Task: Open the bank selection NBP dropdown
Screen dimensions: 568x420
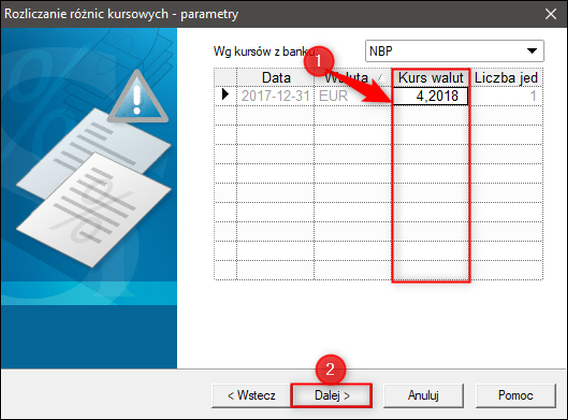Action: coord(455,51)
